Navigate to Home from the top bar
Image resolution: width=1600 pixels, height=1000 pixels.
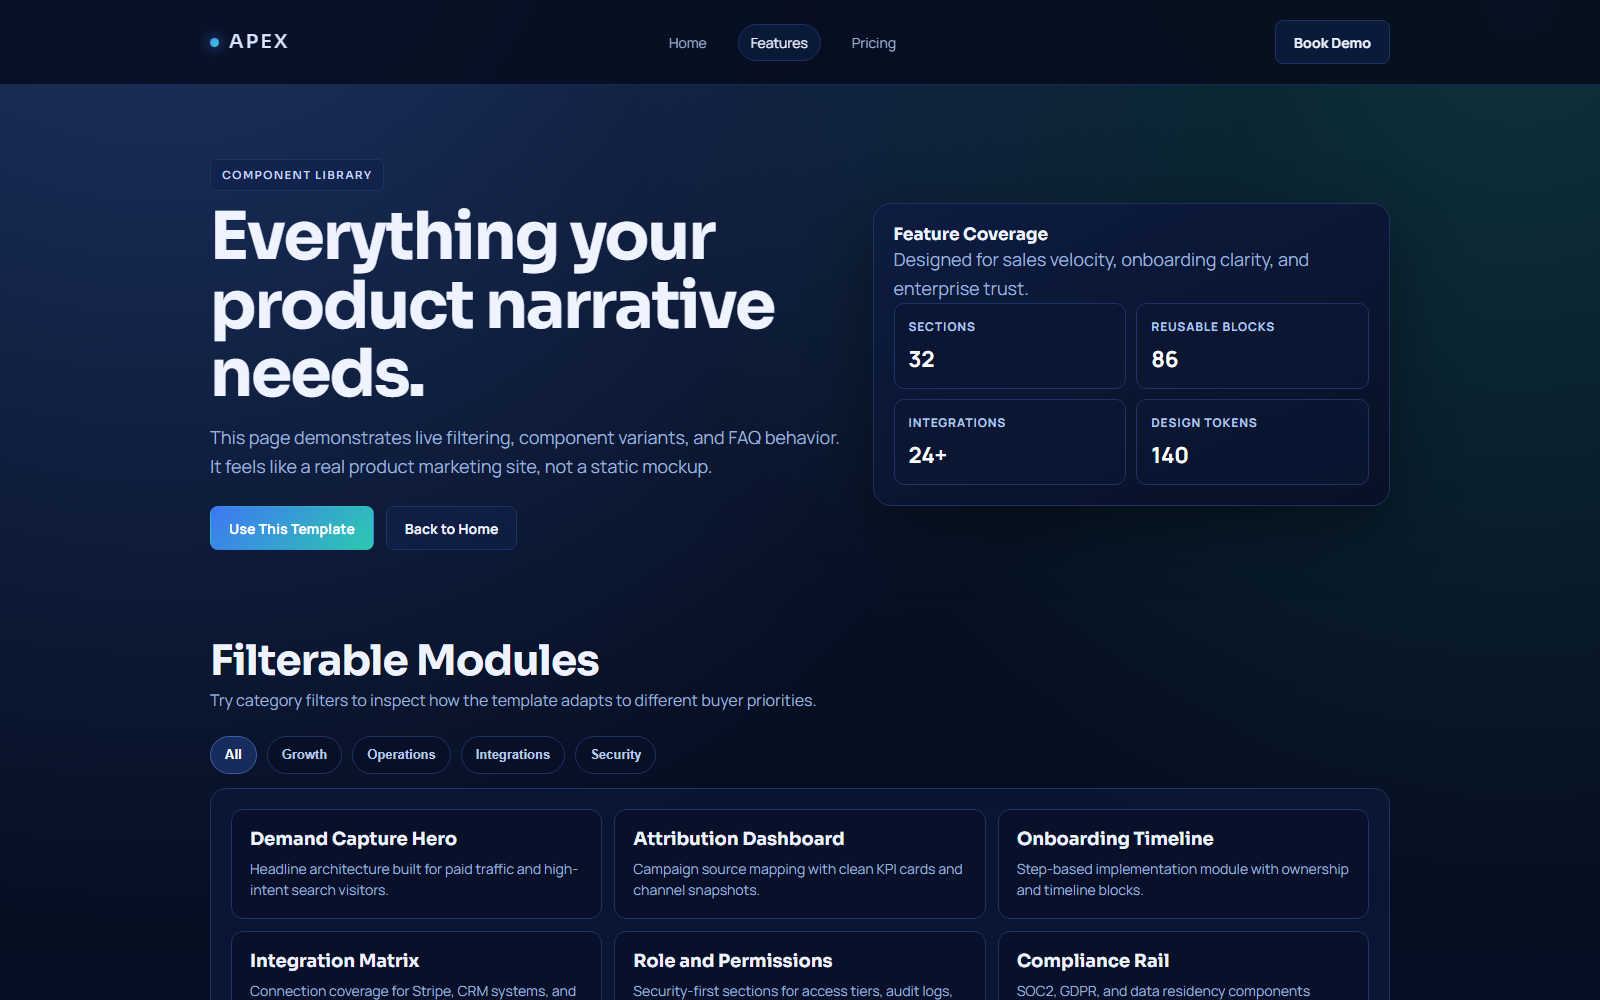[687, 43]
